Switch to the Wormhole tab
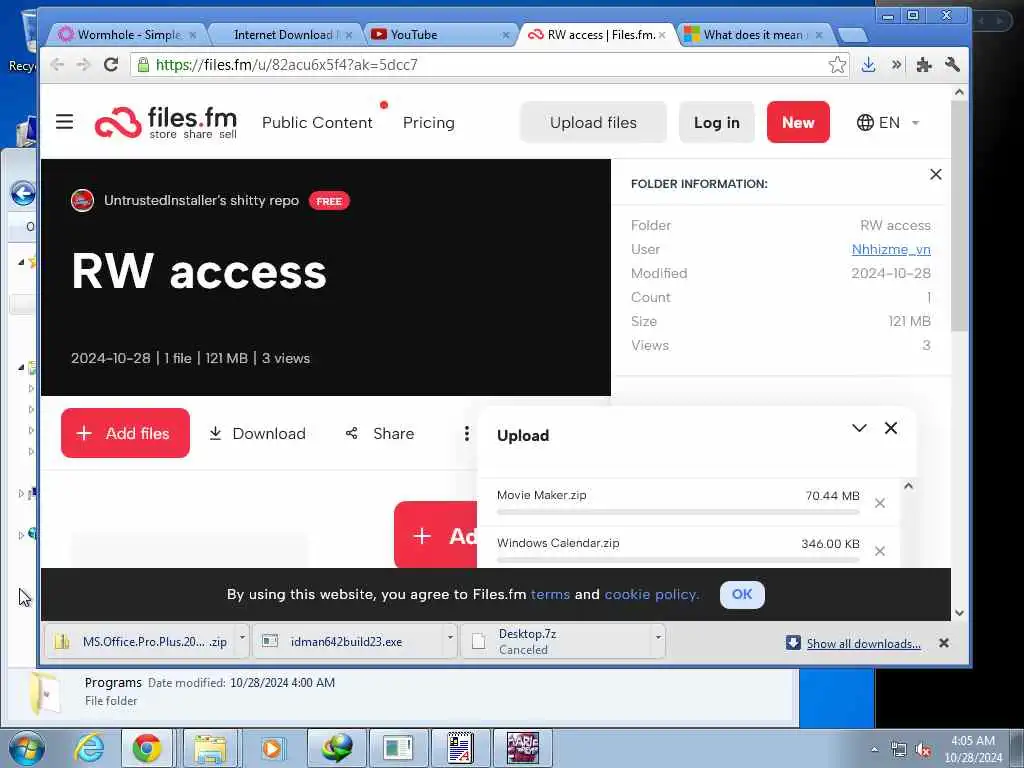This screenshot has height=768, width=1024. (127, 35)
